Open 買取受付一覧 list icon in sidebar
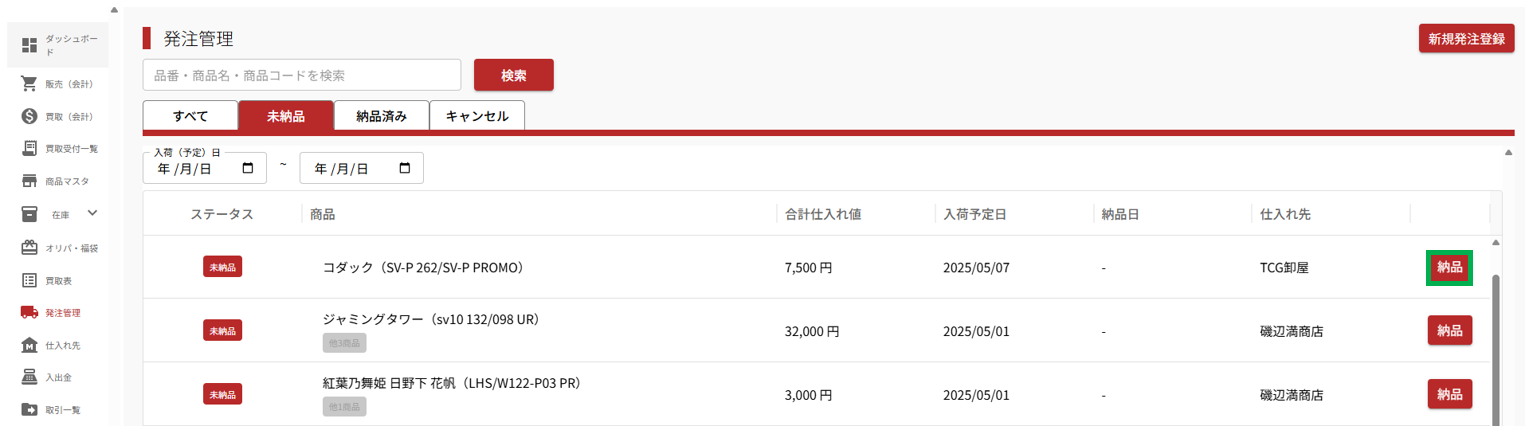 (x=29, y=148)
